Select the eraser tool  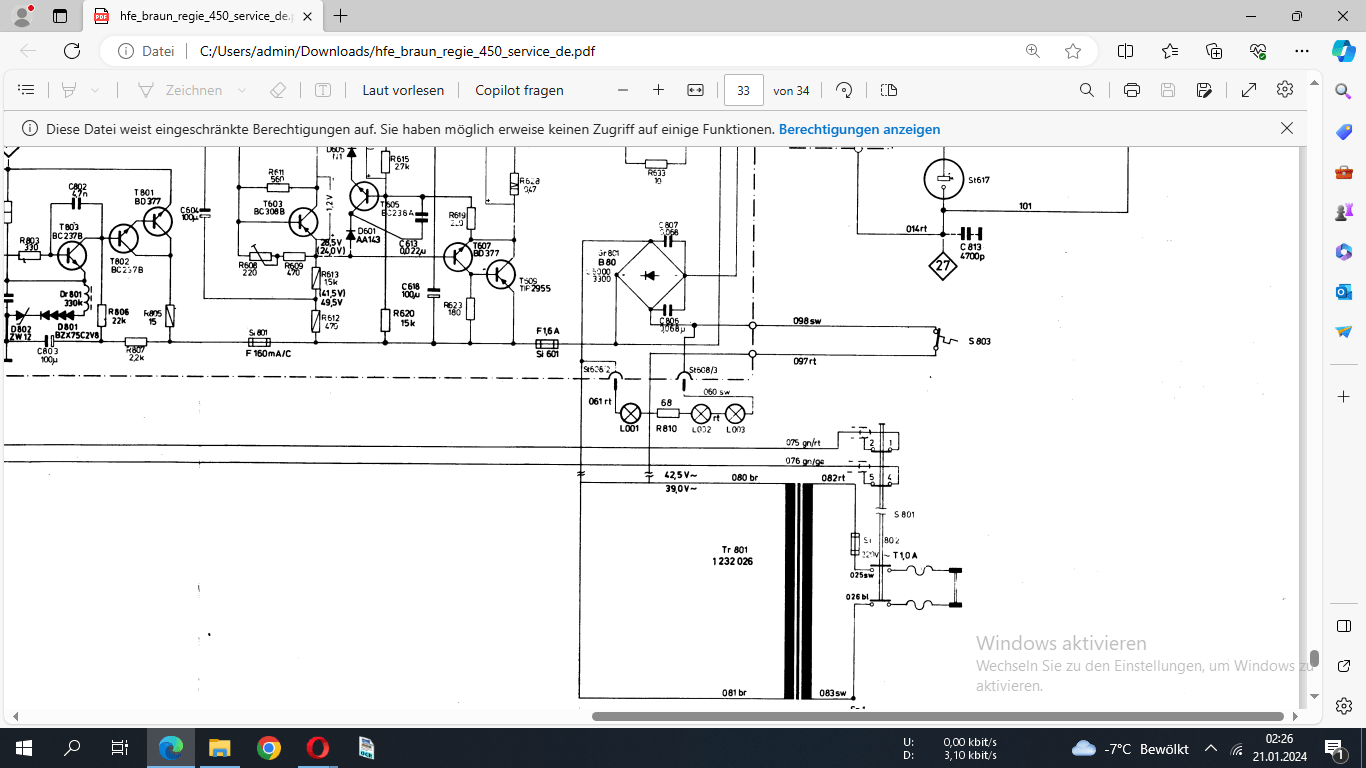[278, 90]
